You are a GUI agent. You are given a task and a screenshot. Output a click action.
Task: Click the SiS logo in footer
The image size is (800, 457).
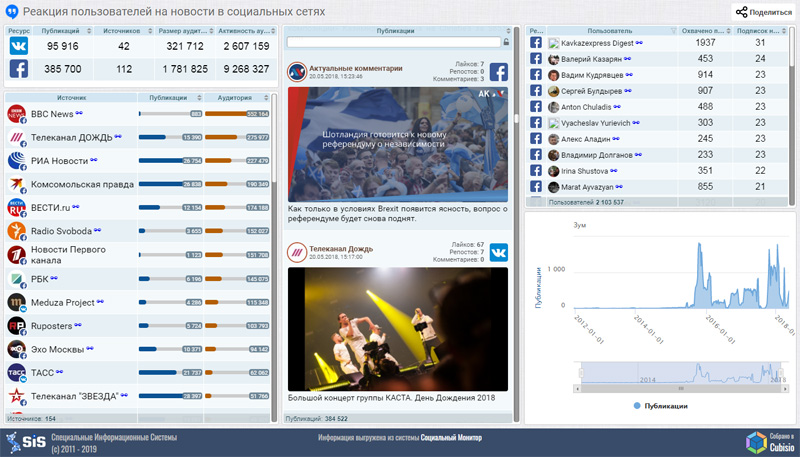[26, 442]
